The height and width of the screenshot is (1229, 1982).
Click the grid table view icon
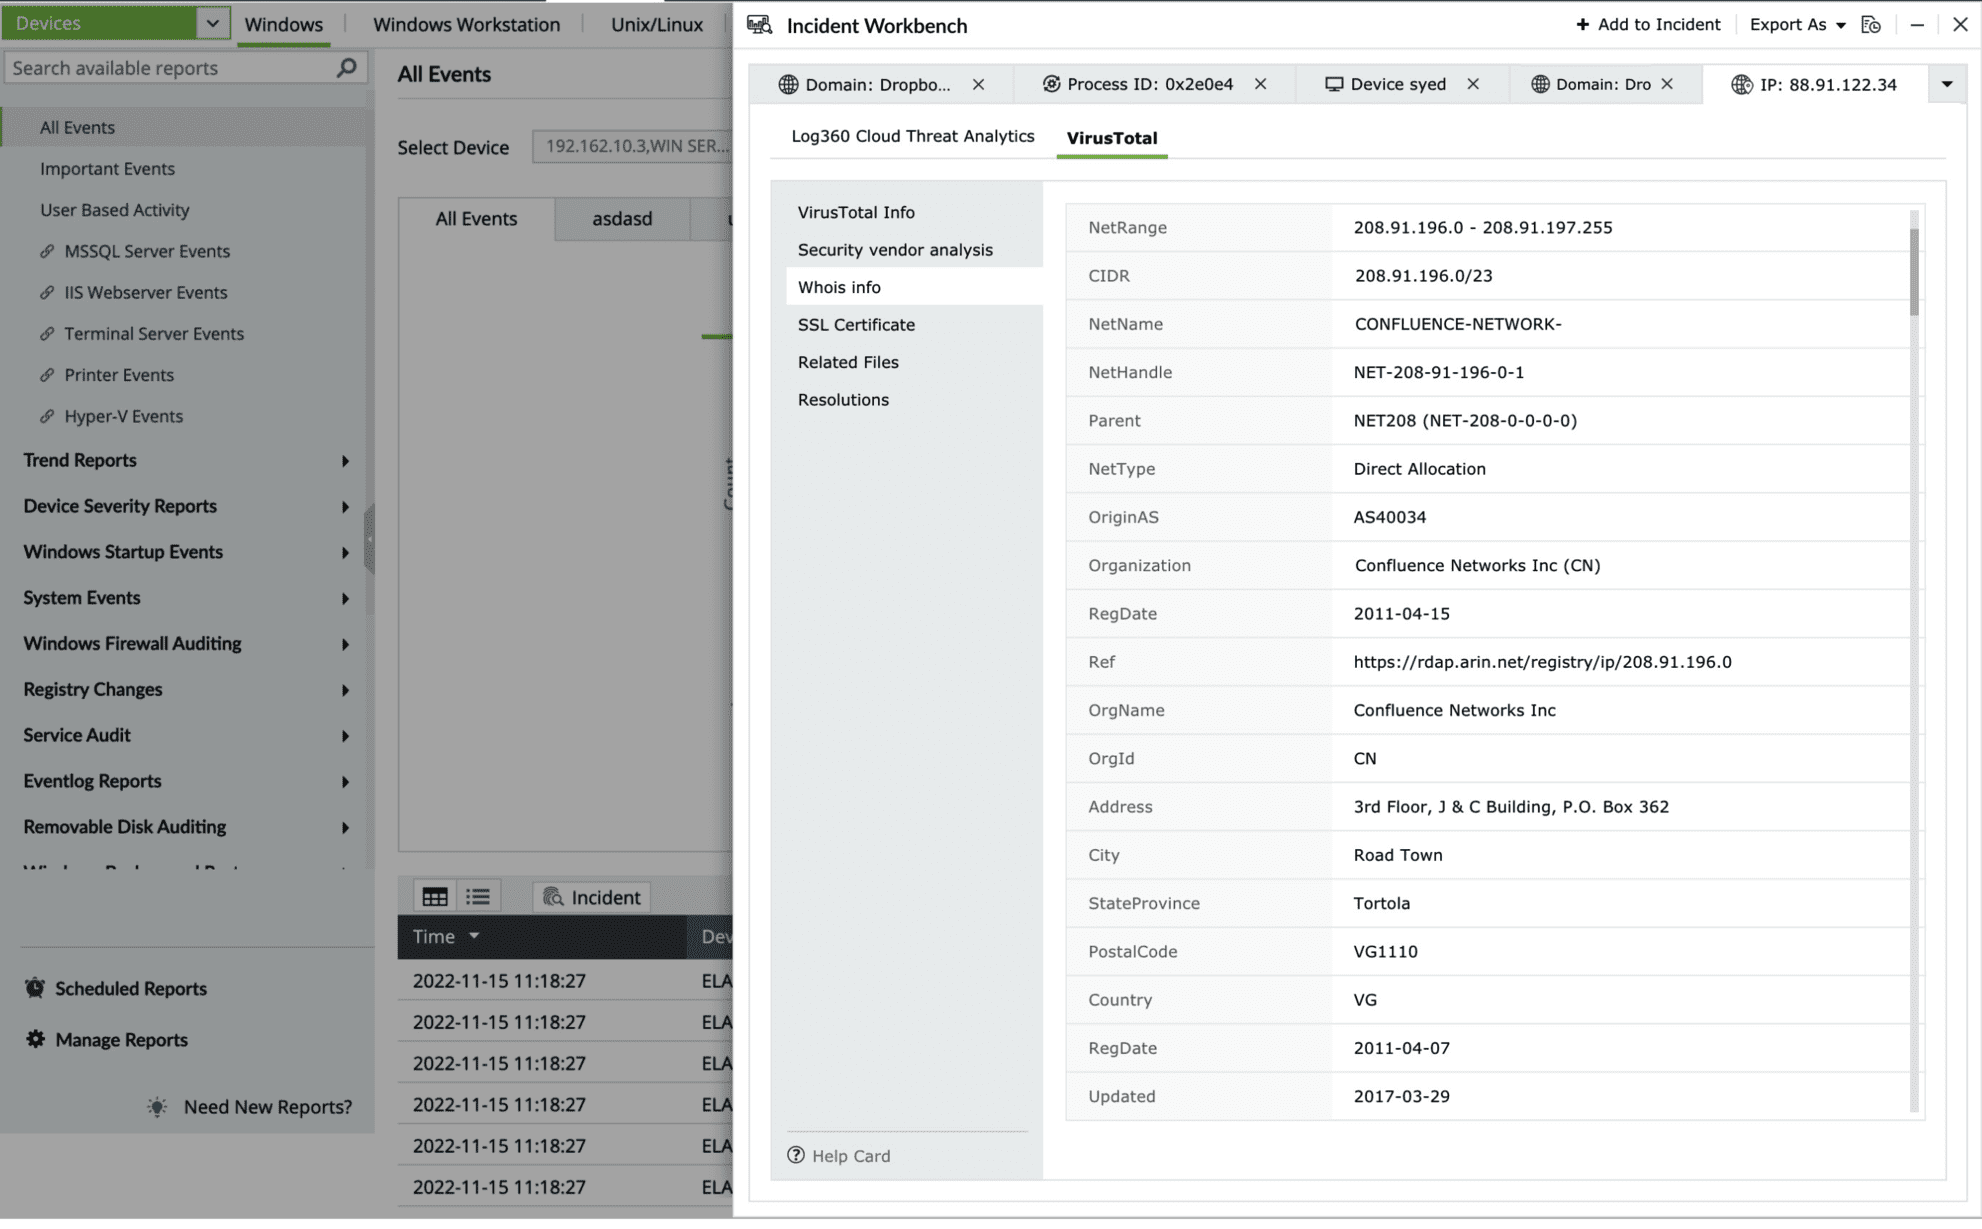(x=434, y=897)
